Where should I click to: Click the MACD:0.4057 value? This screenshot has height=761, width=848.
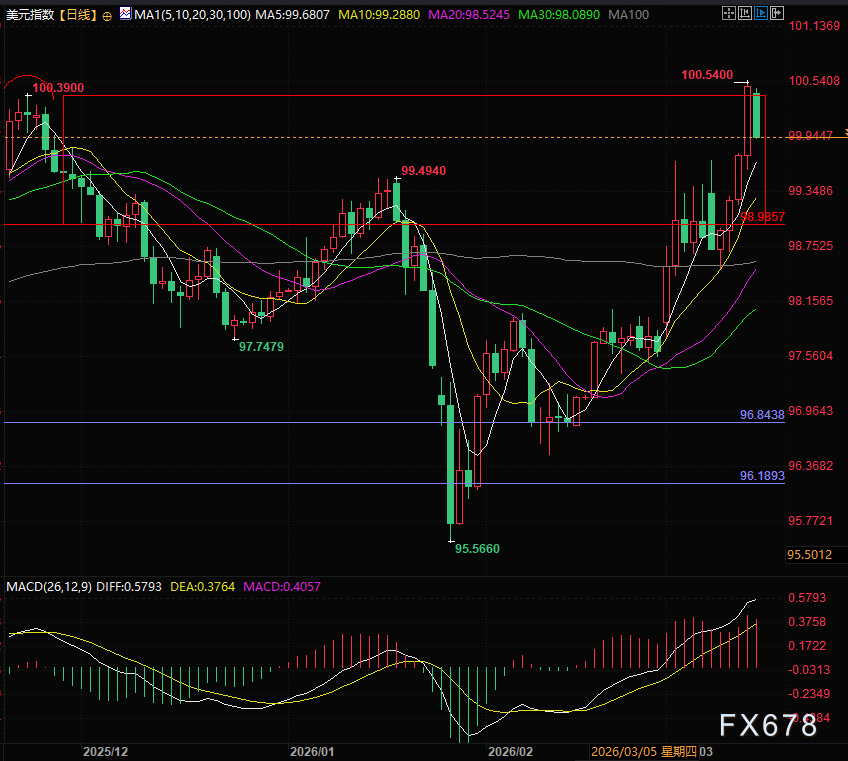pos(282,587)
